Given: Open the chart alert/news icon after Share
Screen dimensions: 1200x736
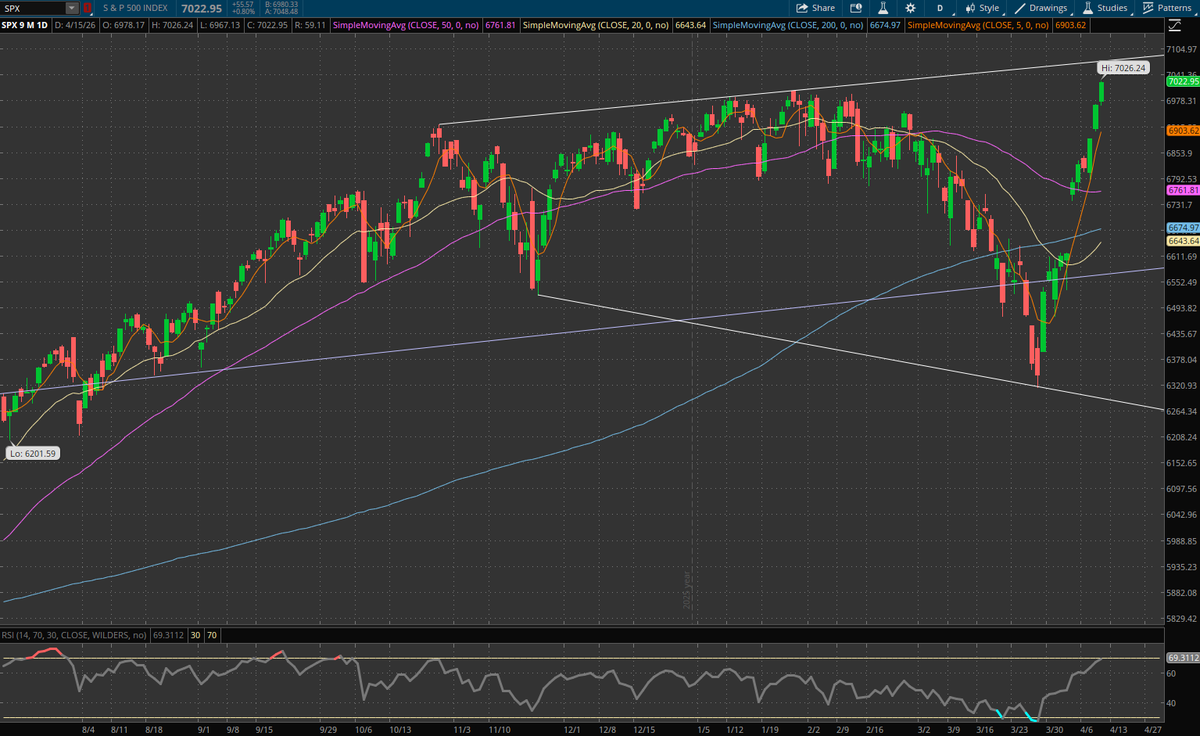Looking at the screenshot, I should tap(855, 7).
